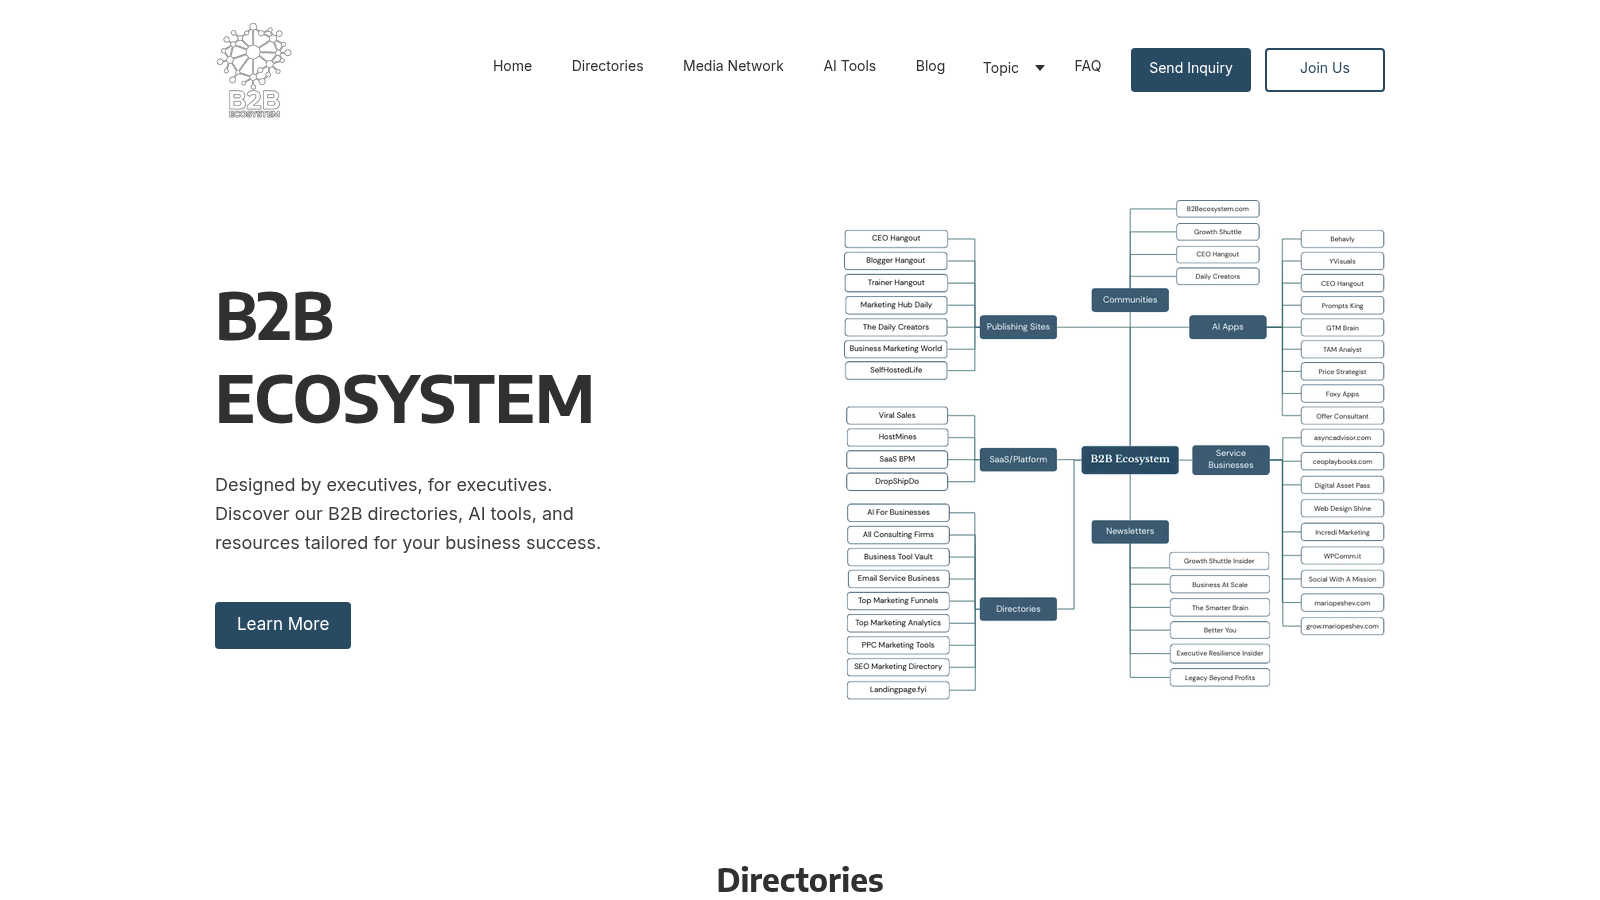The height and width of the screenshot is (900, 1600).
Task: Click the Web Design Shine box
Action: point(1342,509)
